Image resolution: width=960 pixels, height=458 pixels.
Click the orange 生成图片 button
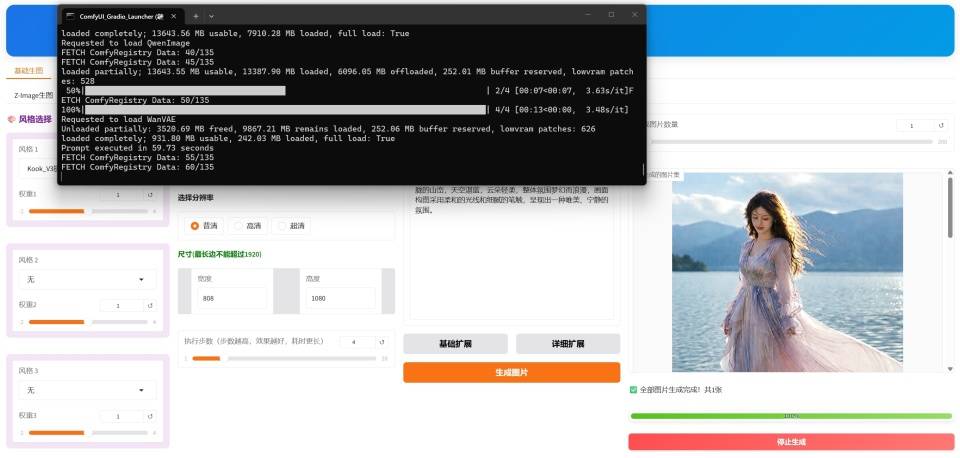pos(512,372)
